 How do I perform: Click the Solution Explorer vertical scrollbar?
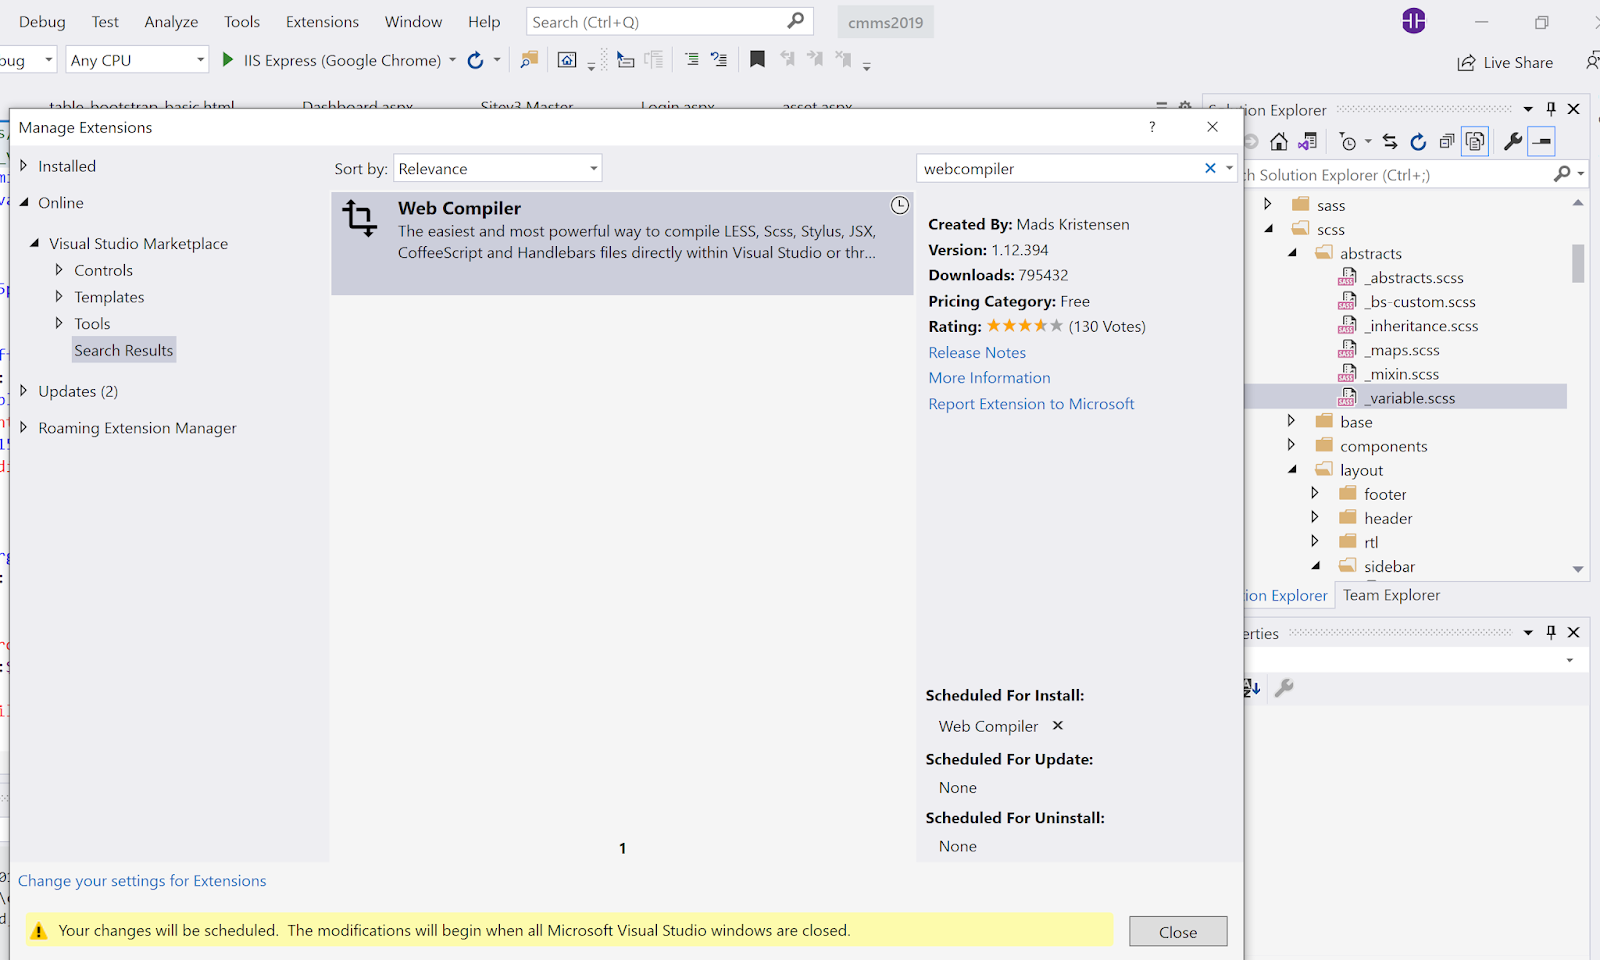point(1578,265)
